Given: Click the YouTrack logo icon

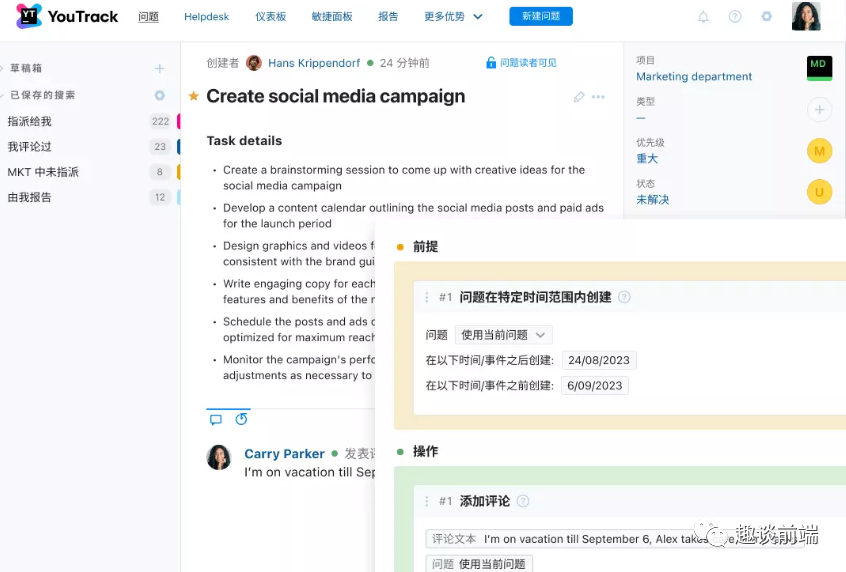Looking at the screenshot, I should point(29,16).
